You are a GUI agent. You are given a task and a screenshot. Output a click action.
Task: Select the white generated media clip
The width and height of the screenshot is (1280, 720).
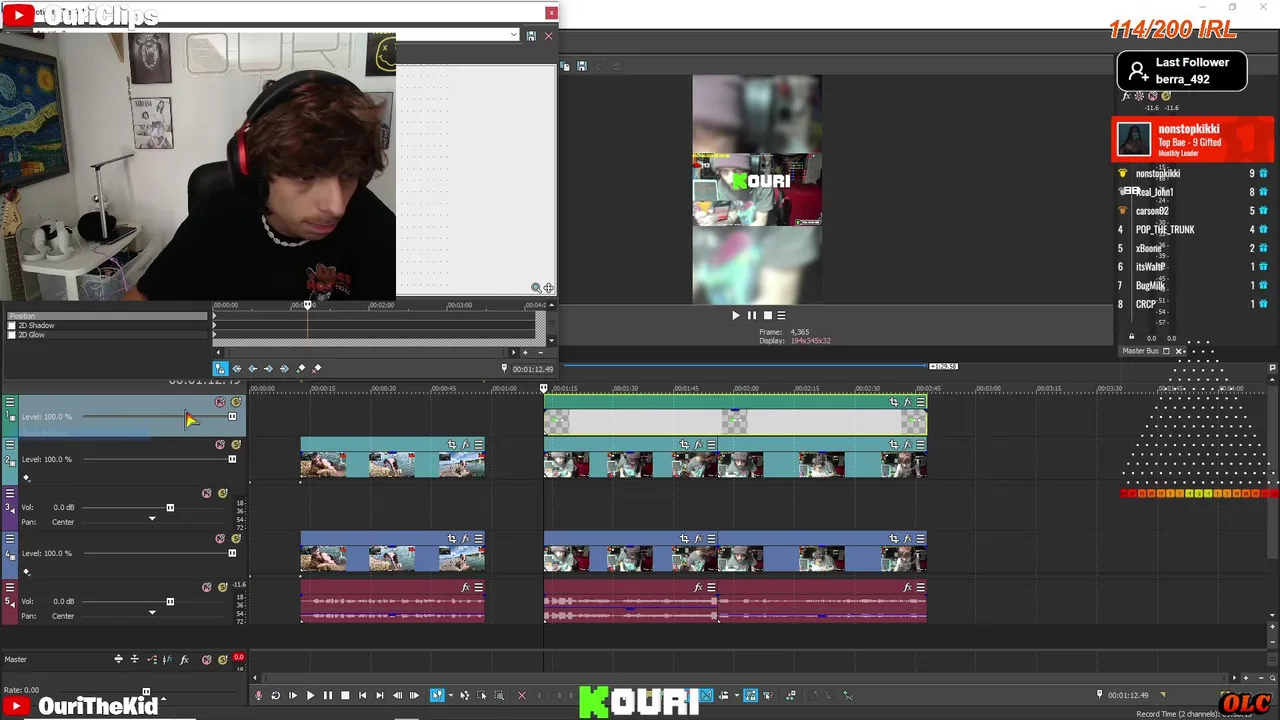click(x=735, y=422)
